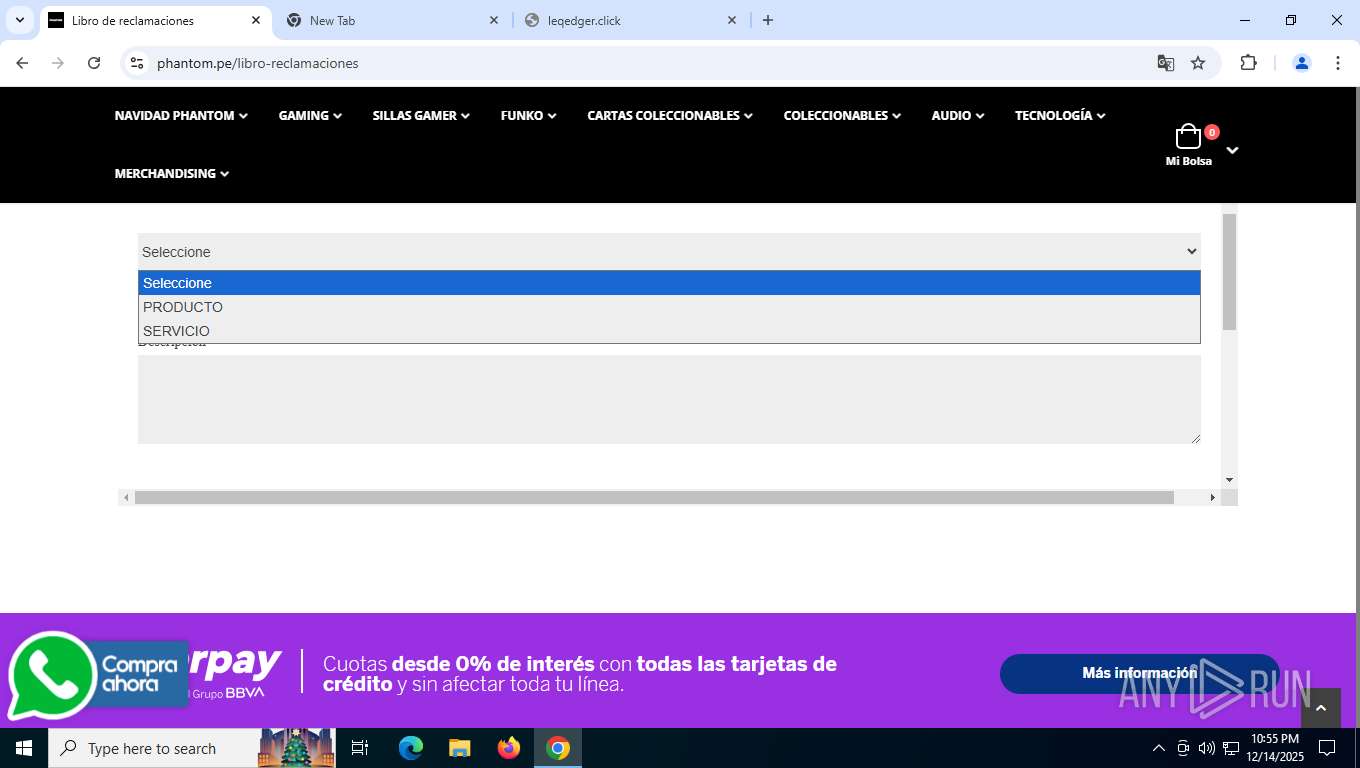Expand the CARTAS COLECCIONABLES menu

pyautogui.click(x=670, y=116)
